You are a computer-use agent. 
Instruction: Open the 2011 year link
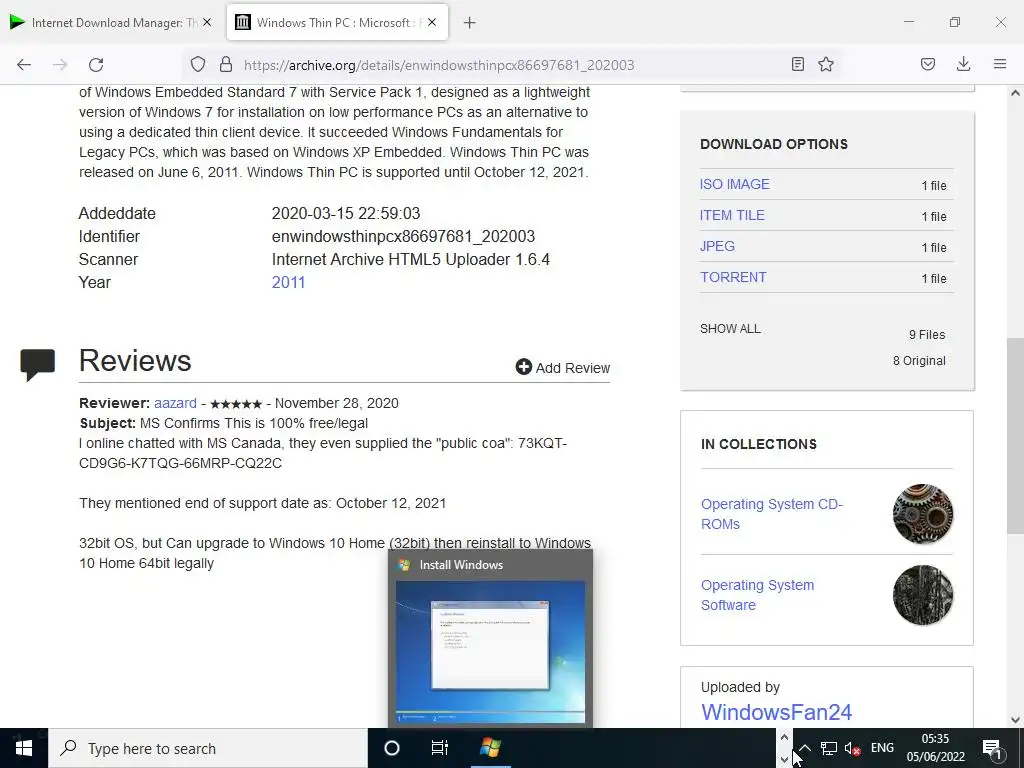(288, 282)
